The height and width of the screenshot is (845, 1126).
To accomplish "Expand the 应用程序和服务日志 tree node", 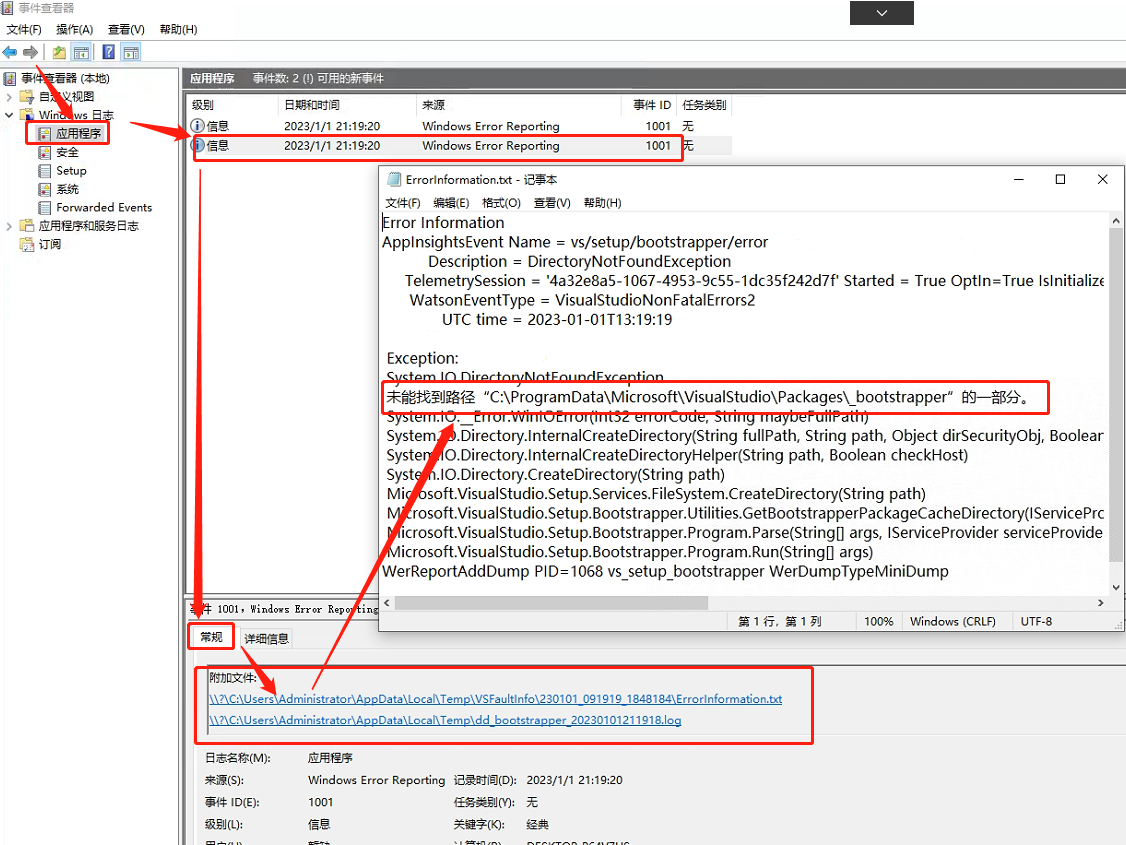I will pyautogui.click(x=9, y=226).
